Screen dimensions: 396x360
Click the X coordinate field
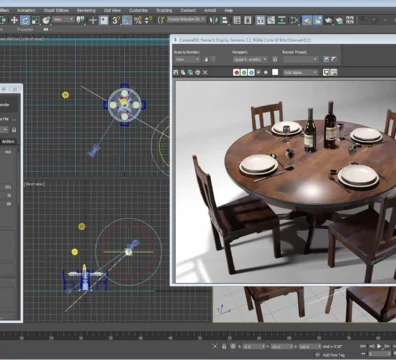(x=253, y=347)
